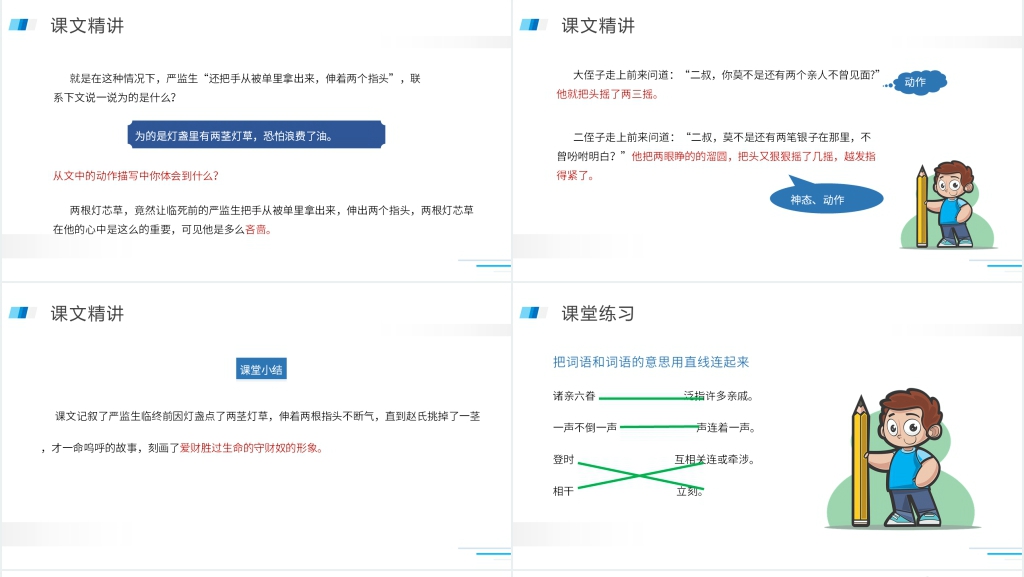Click the blue parallelogram icon beside the first 课文精讲 title
1024x577 pixels.
(21, 25)
